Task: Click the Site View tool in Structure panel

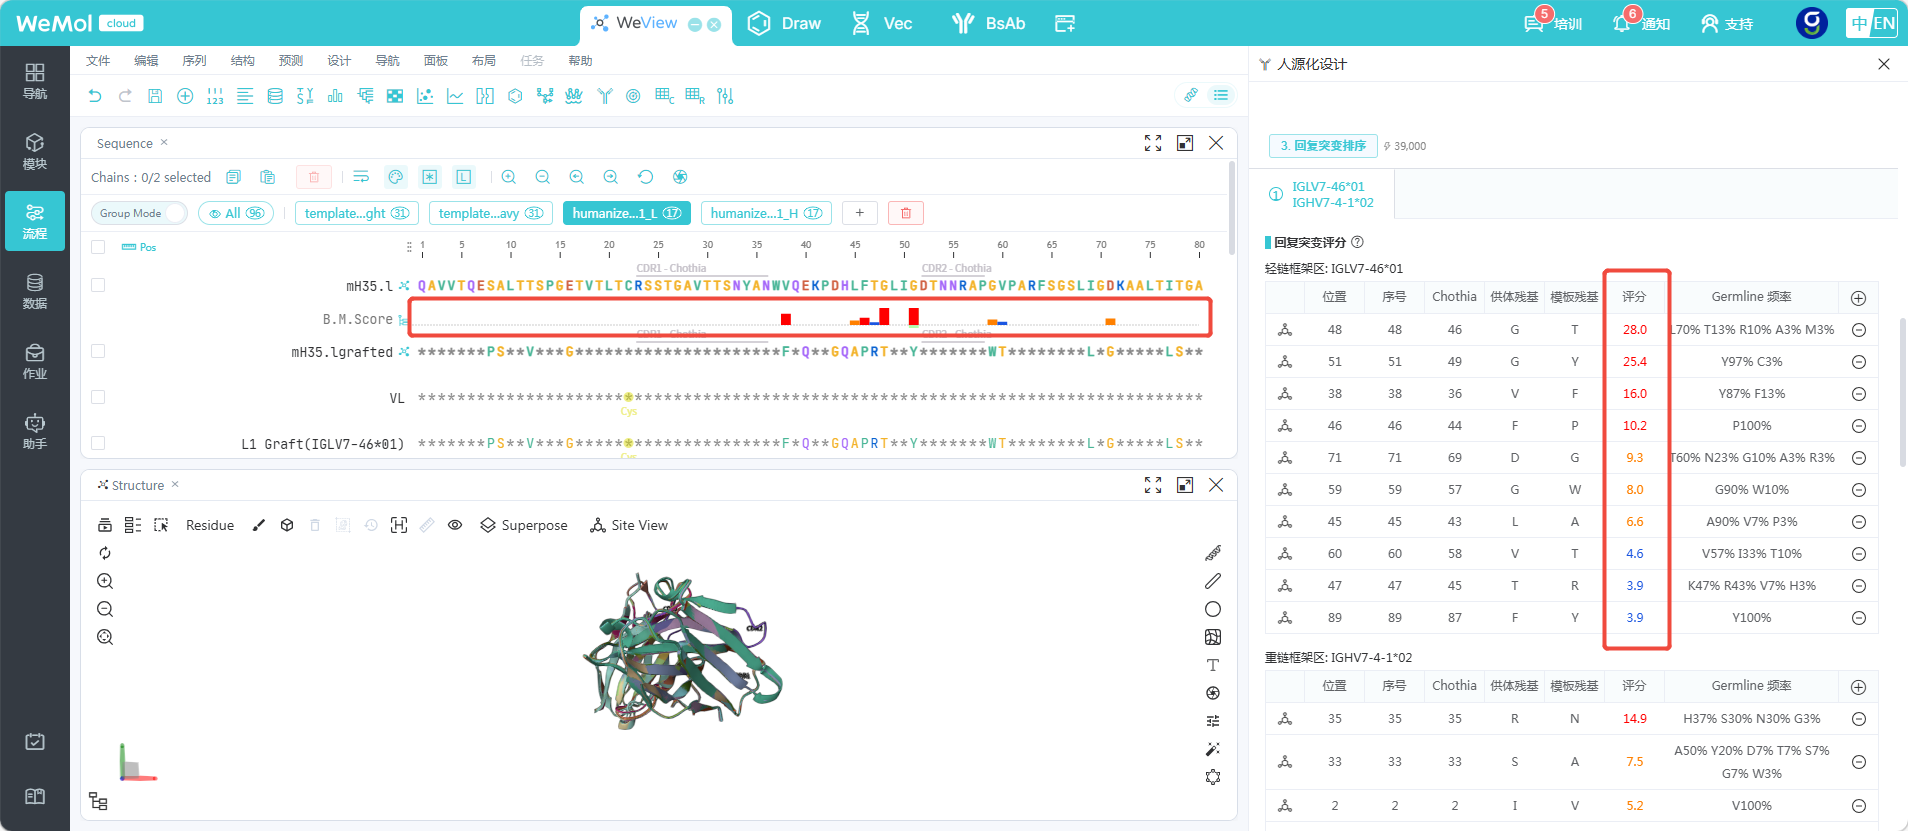Action: coord(629,525)
